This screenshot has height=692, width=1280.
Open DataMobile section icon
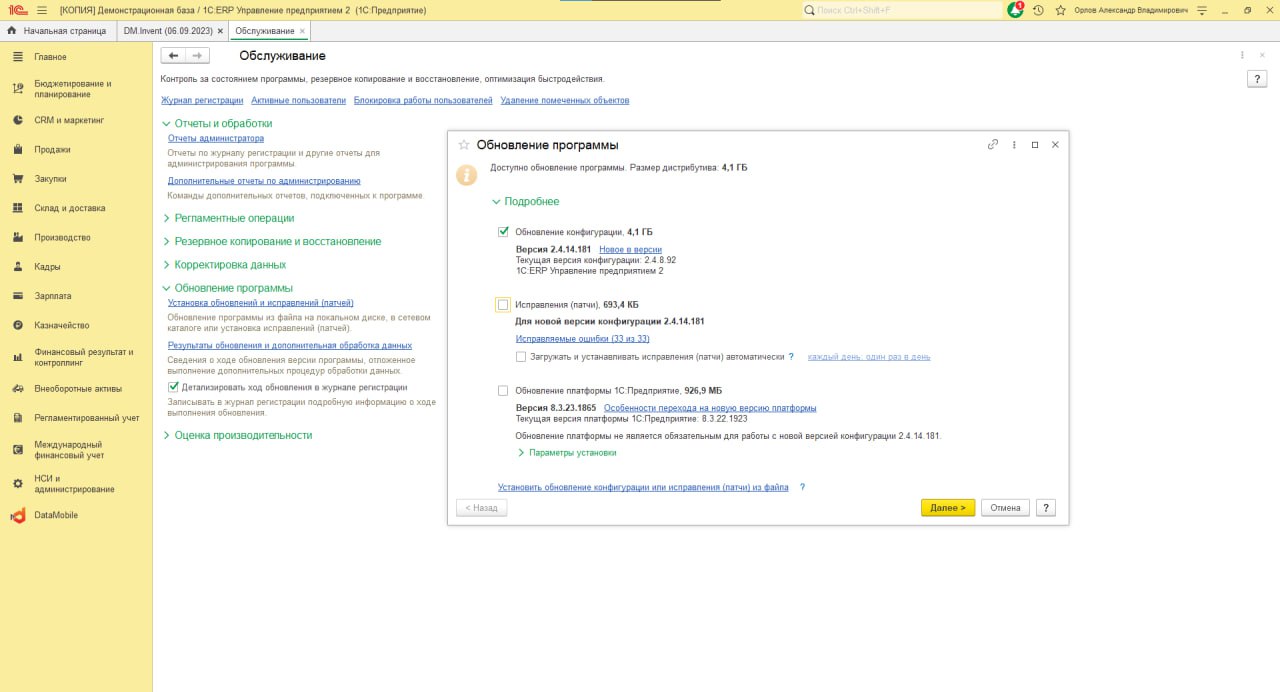click(17, 516)
